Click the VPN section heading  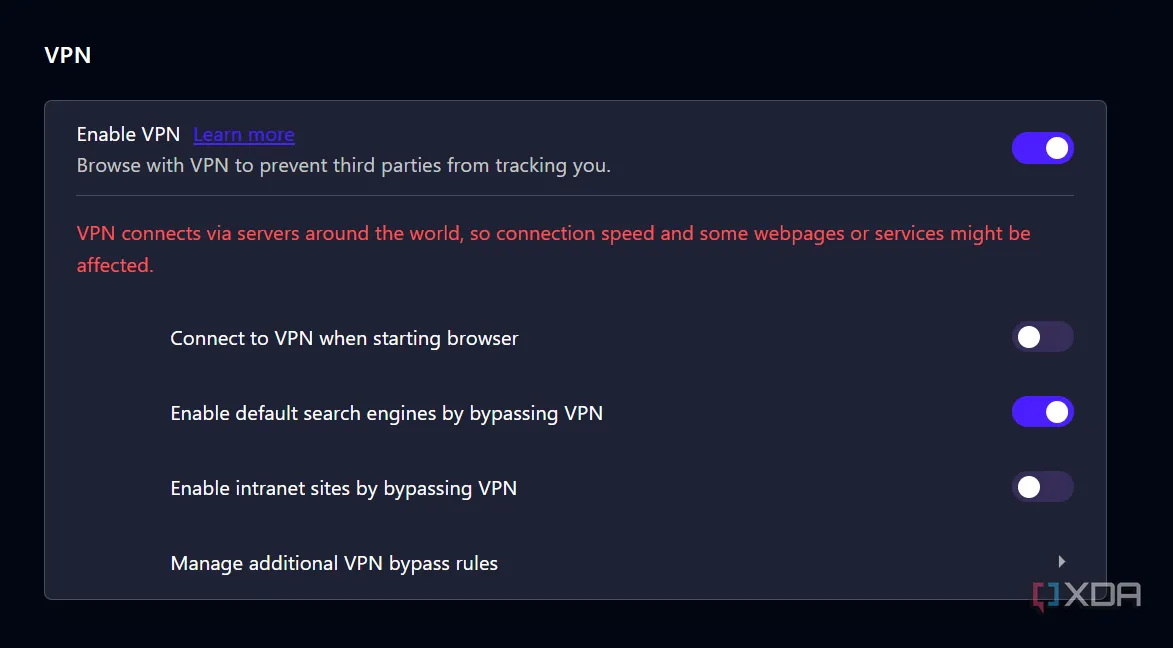click(x=67, y=55)
